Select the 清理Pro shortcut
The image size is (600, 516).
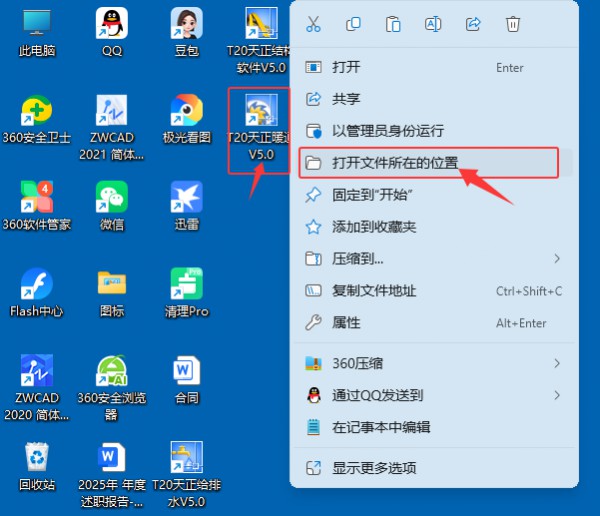click(x=187, y=293)
